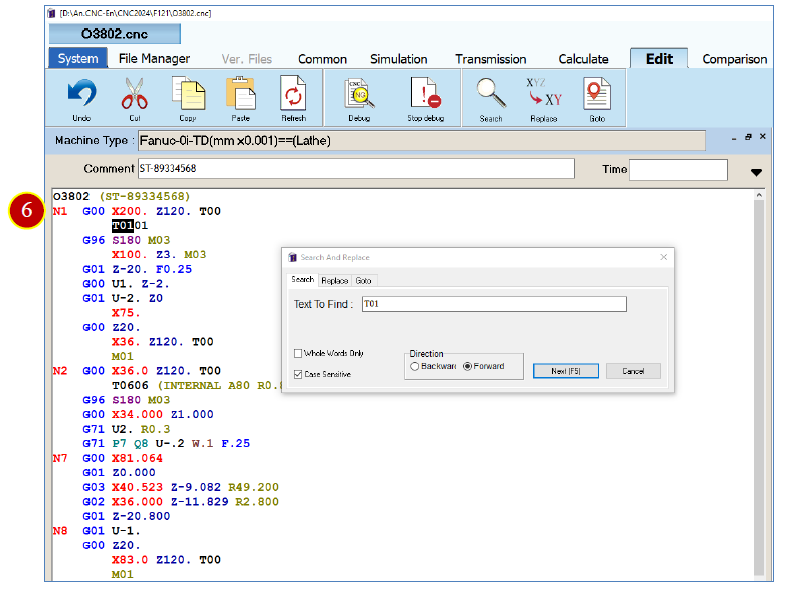792x594 pixels.
Task: Click the Refresh icon
Action: [293, 93]
